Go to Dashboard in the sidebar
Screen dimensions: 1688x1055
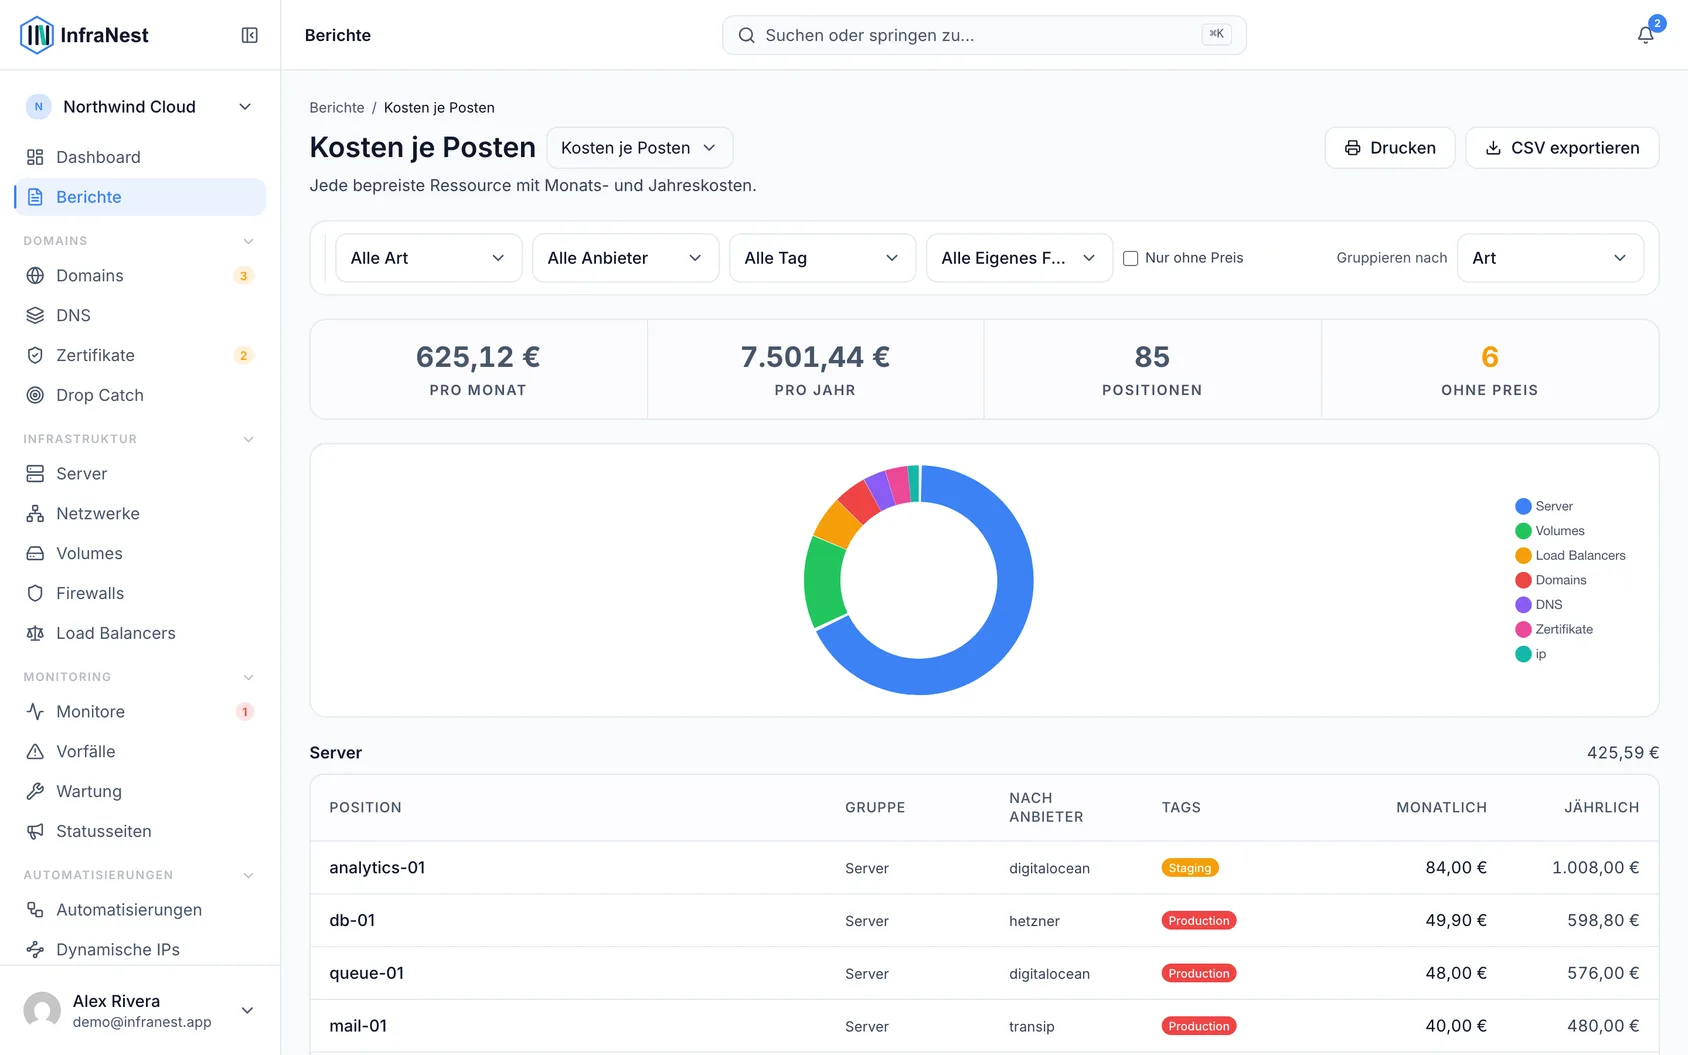[140, 157]
